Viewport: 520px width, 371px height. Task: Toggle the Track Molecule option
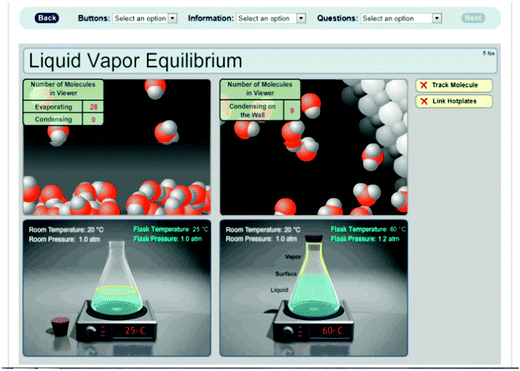pyautogui.click(x=454, y=85)
